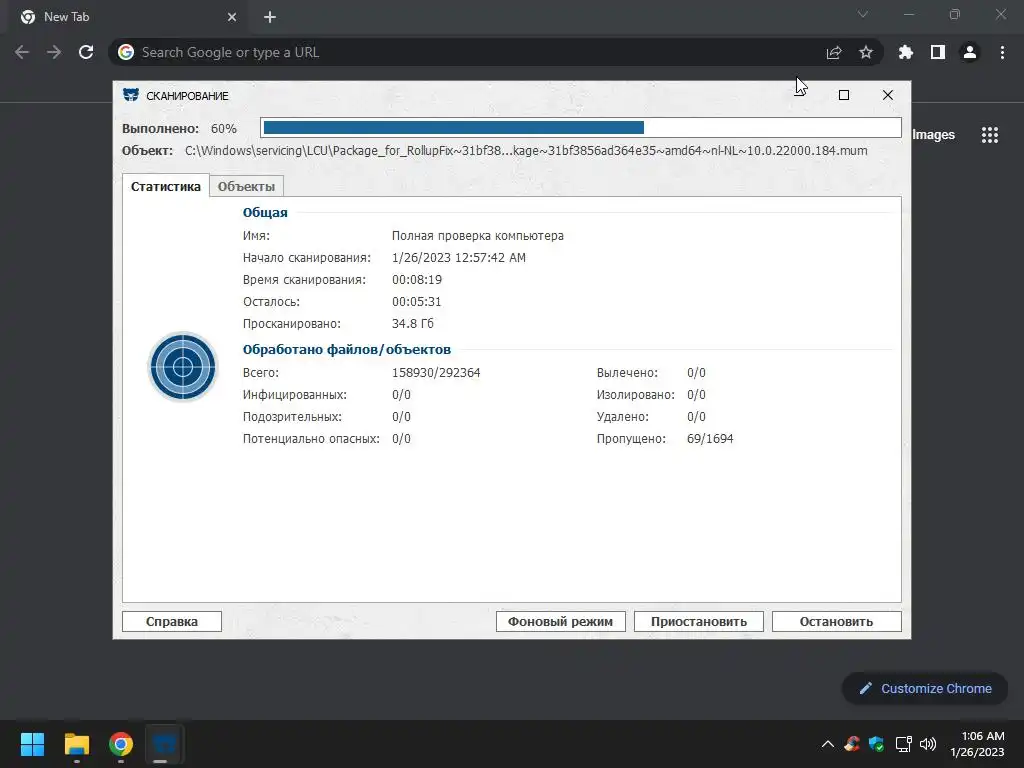Viewport: 1024px width, 768px height.
Task: Open the Google apps grid
Action: 990,135
